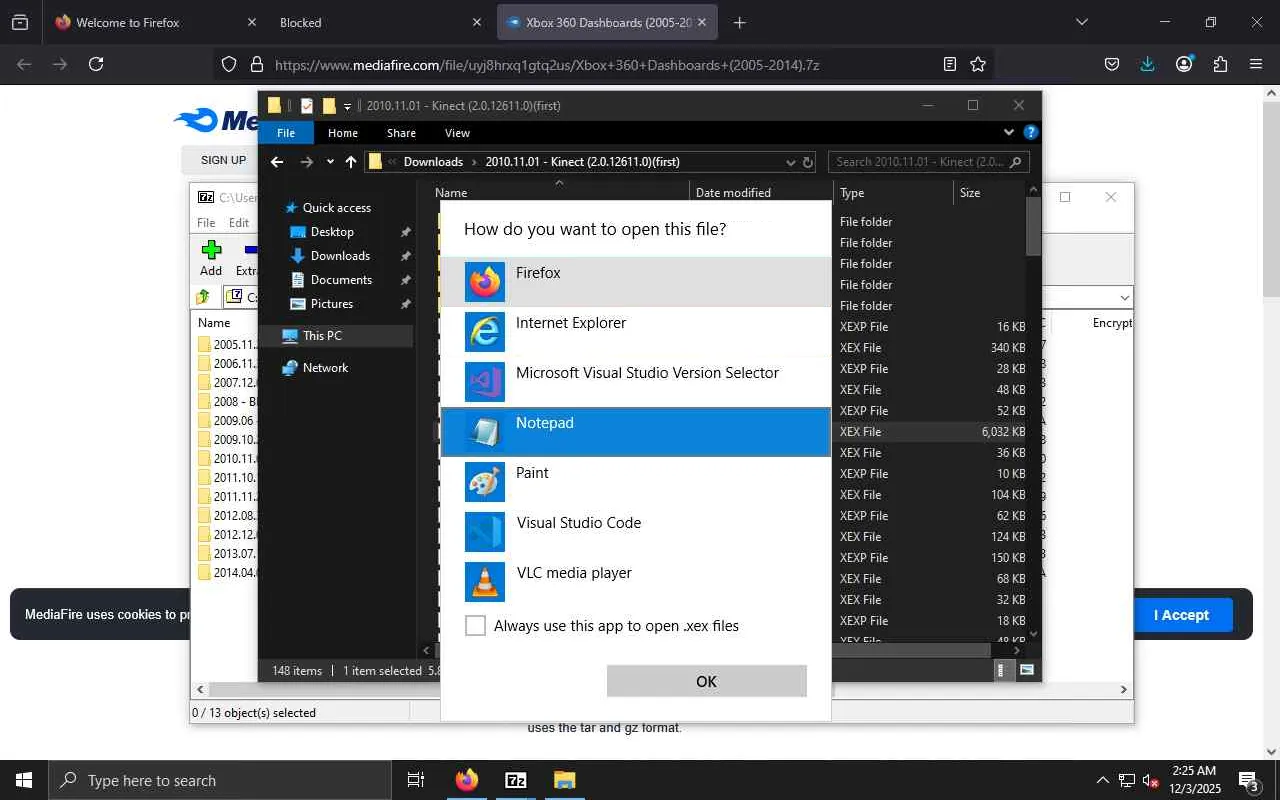
Task: Open 7-Zip from the taskbar
Action: (516, 780)
